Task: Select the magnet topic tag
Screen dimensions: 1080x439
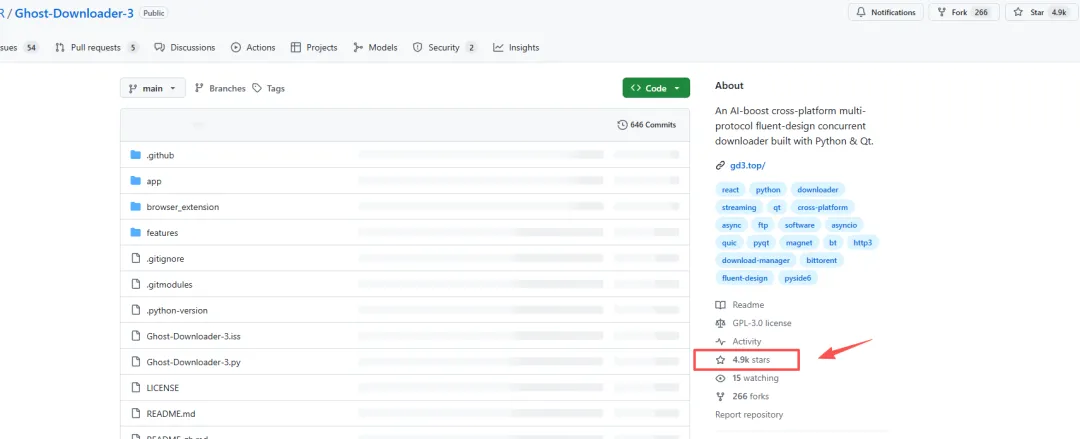Action: click(798, 243)
